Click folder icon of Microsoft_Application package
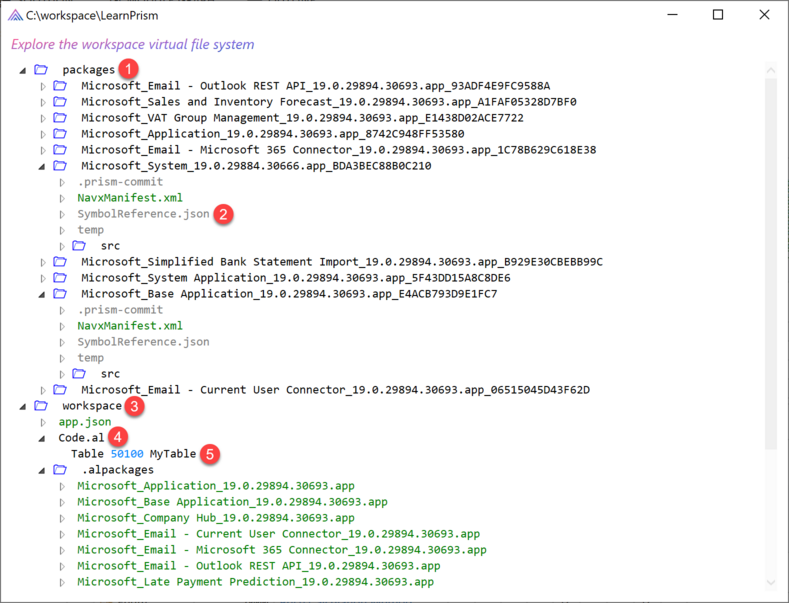Viewport: 789px width, 603px height. tap(60, 134)
